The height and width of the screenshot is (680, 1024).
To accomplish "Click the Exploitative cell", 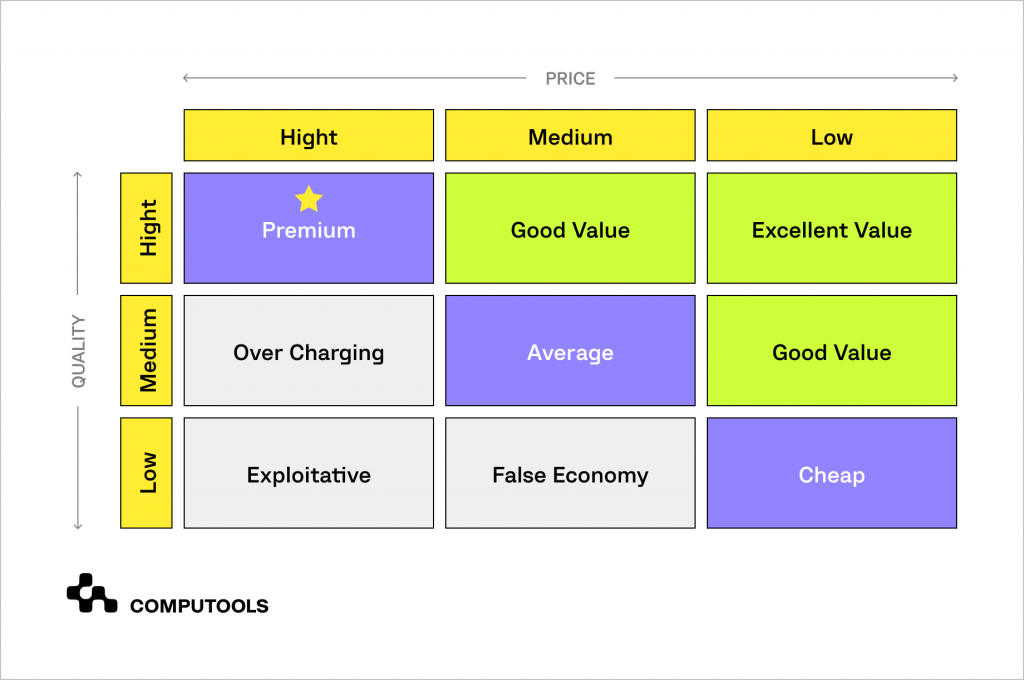I will click(x=309, y=474).
